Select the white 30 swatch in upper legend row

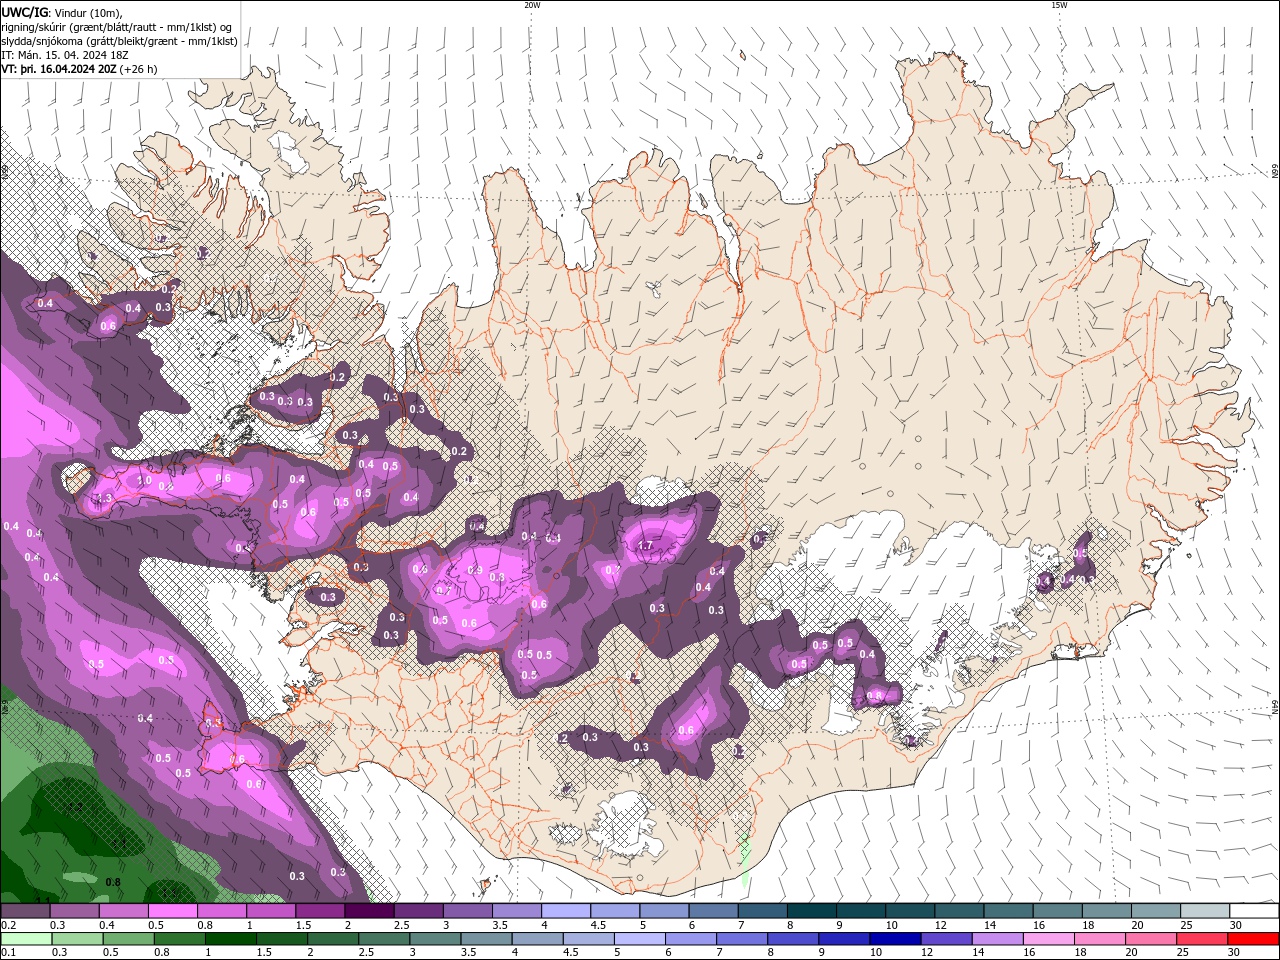pyautogui.click(x=1255, y=911)
